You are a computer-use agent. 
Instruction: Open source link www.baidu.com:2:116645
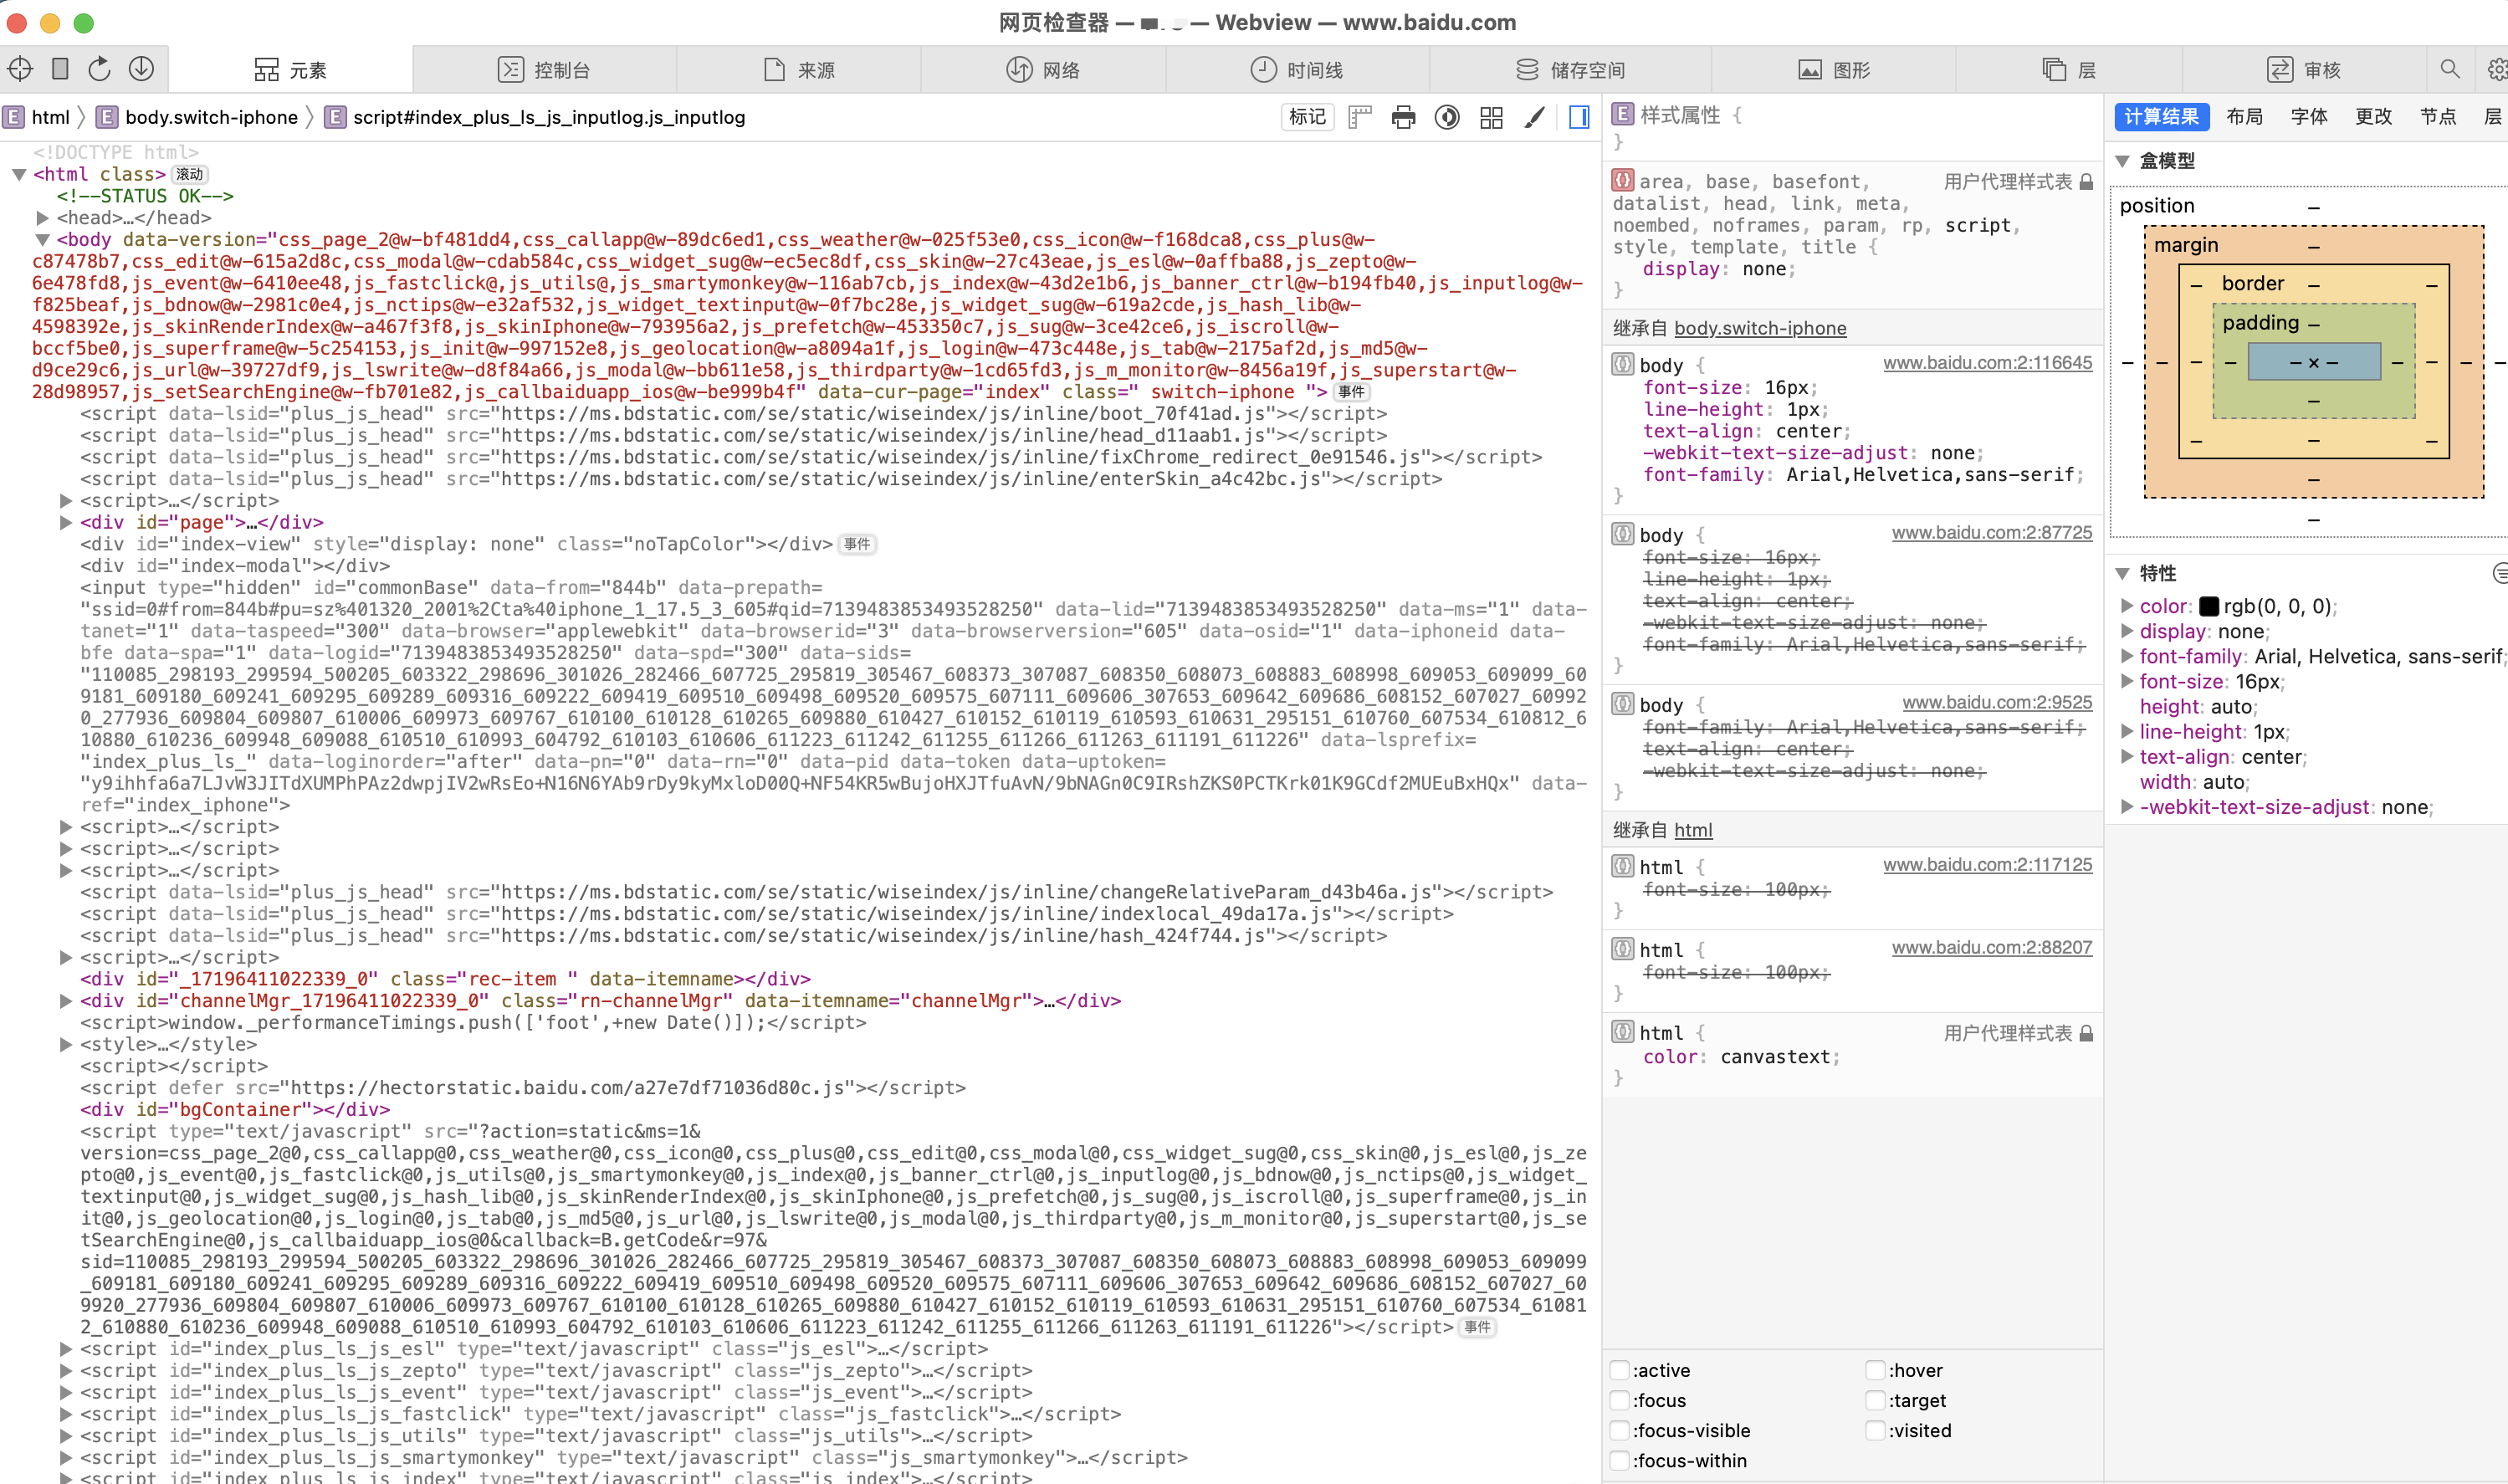(x=1987, y=363)
